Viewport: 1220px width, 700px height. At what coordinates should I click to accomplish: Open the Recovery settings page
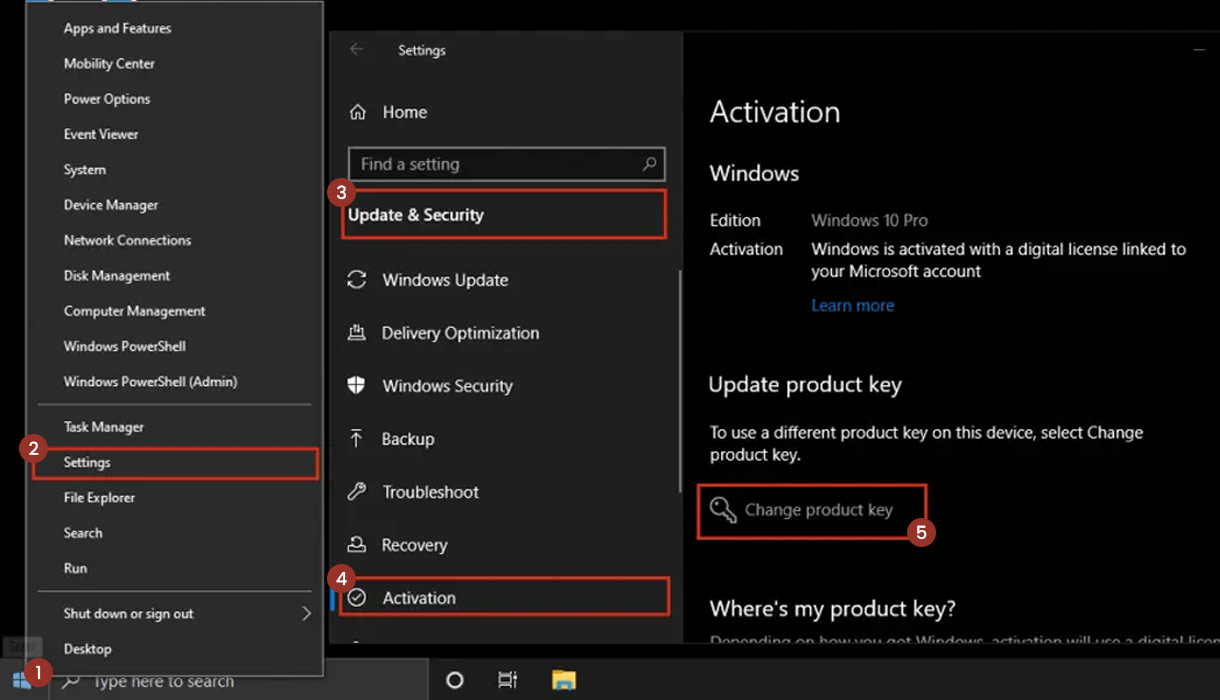(414, 545)
